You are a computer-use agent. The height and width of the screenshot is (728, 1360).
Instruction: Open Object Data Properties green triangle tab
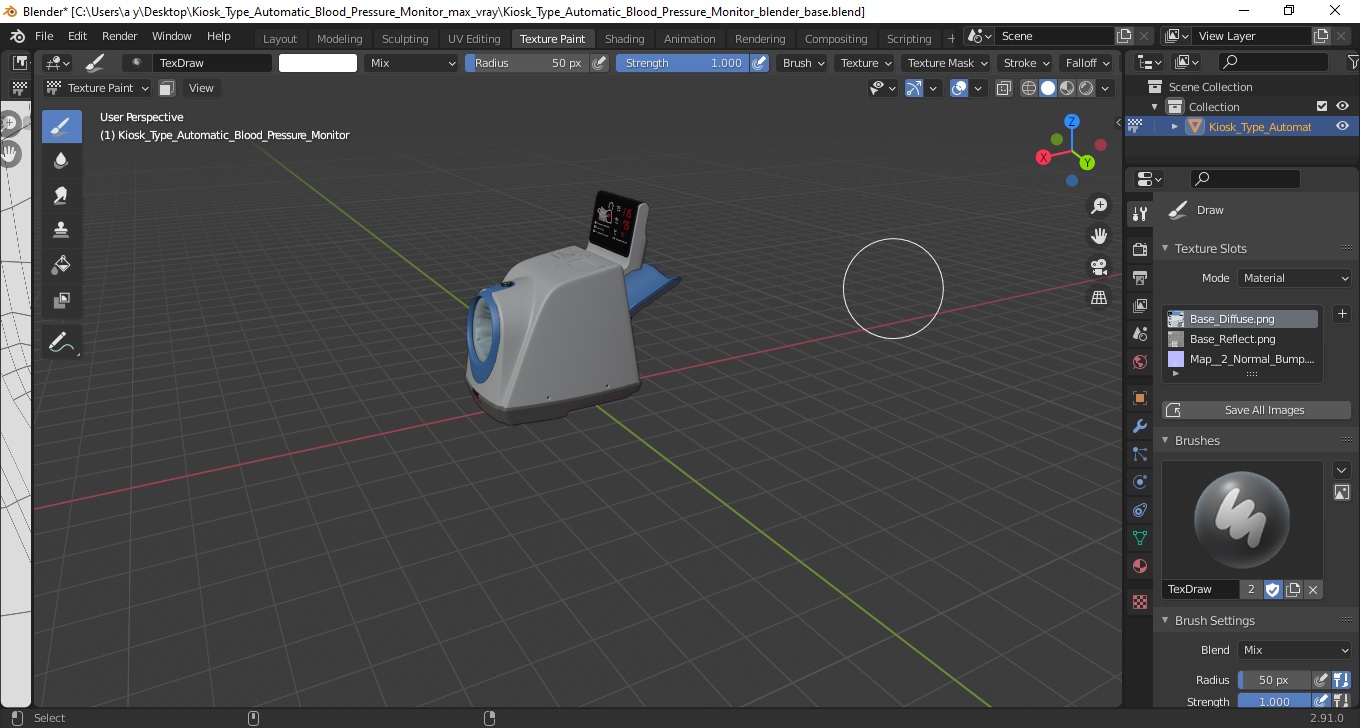(1139, 538)
